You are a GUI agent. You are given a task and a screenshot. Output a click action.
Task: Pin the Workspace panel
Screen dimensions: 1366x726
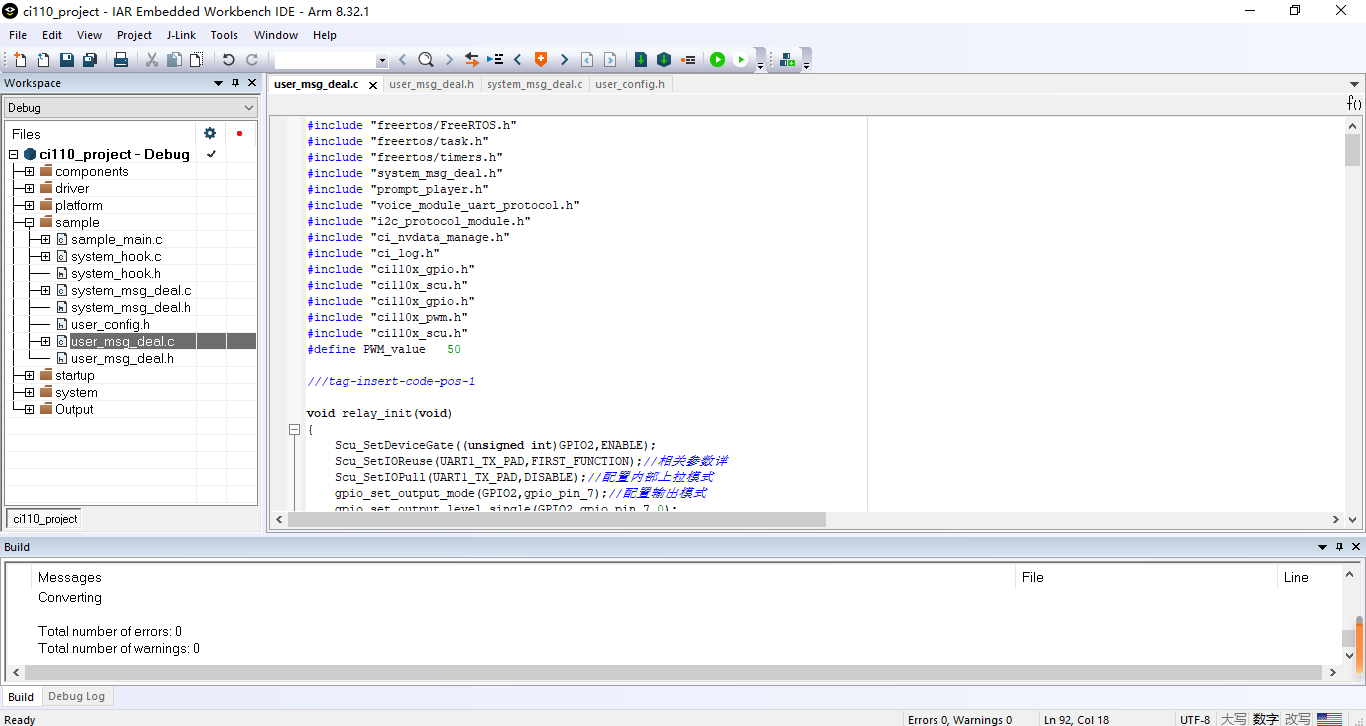(x=236, y=83)
